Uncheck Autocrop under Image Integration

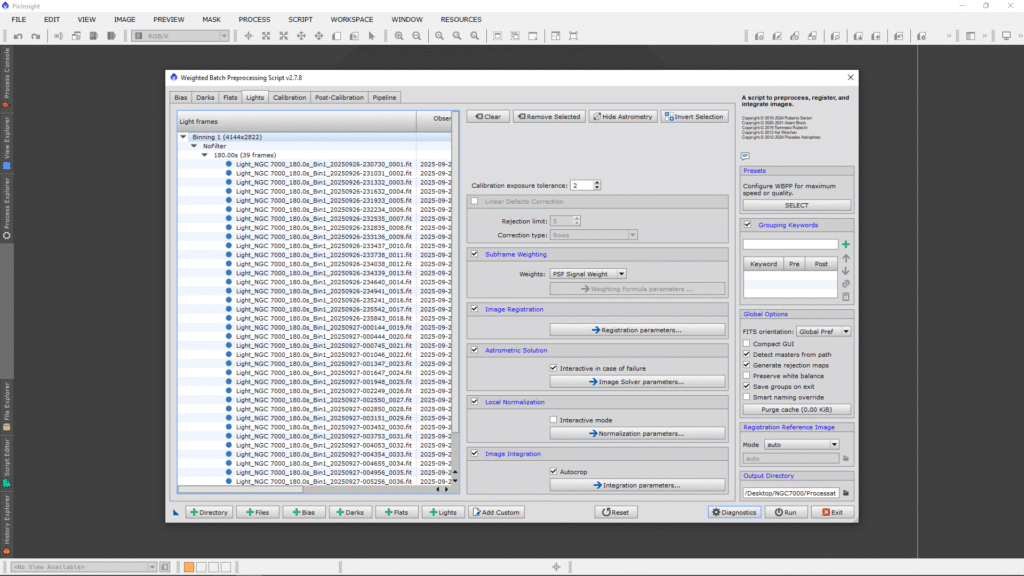point(553,471)
